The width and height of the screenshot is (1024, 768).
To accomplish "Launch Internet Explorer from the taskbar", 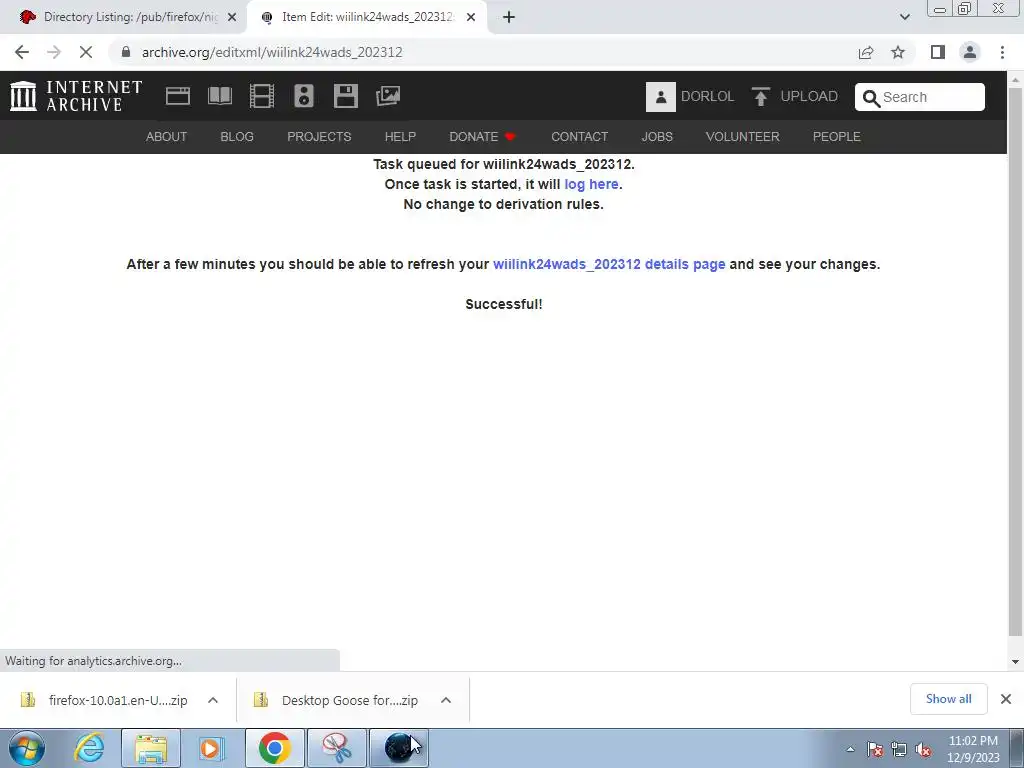I will click(x=89, y=748).
